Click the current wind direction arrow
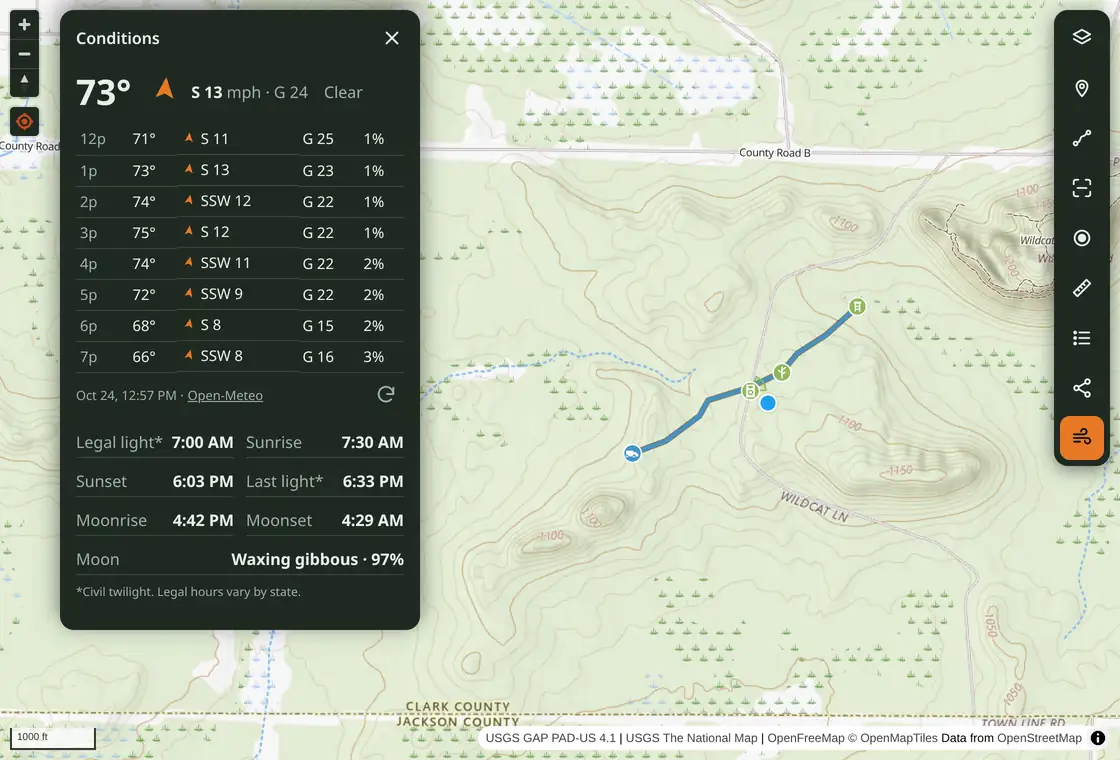This screenshot has height=760, width=1120. pyautogui.click(x=165, y=89)
